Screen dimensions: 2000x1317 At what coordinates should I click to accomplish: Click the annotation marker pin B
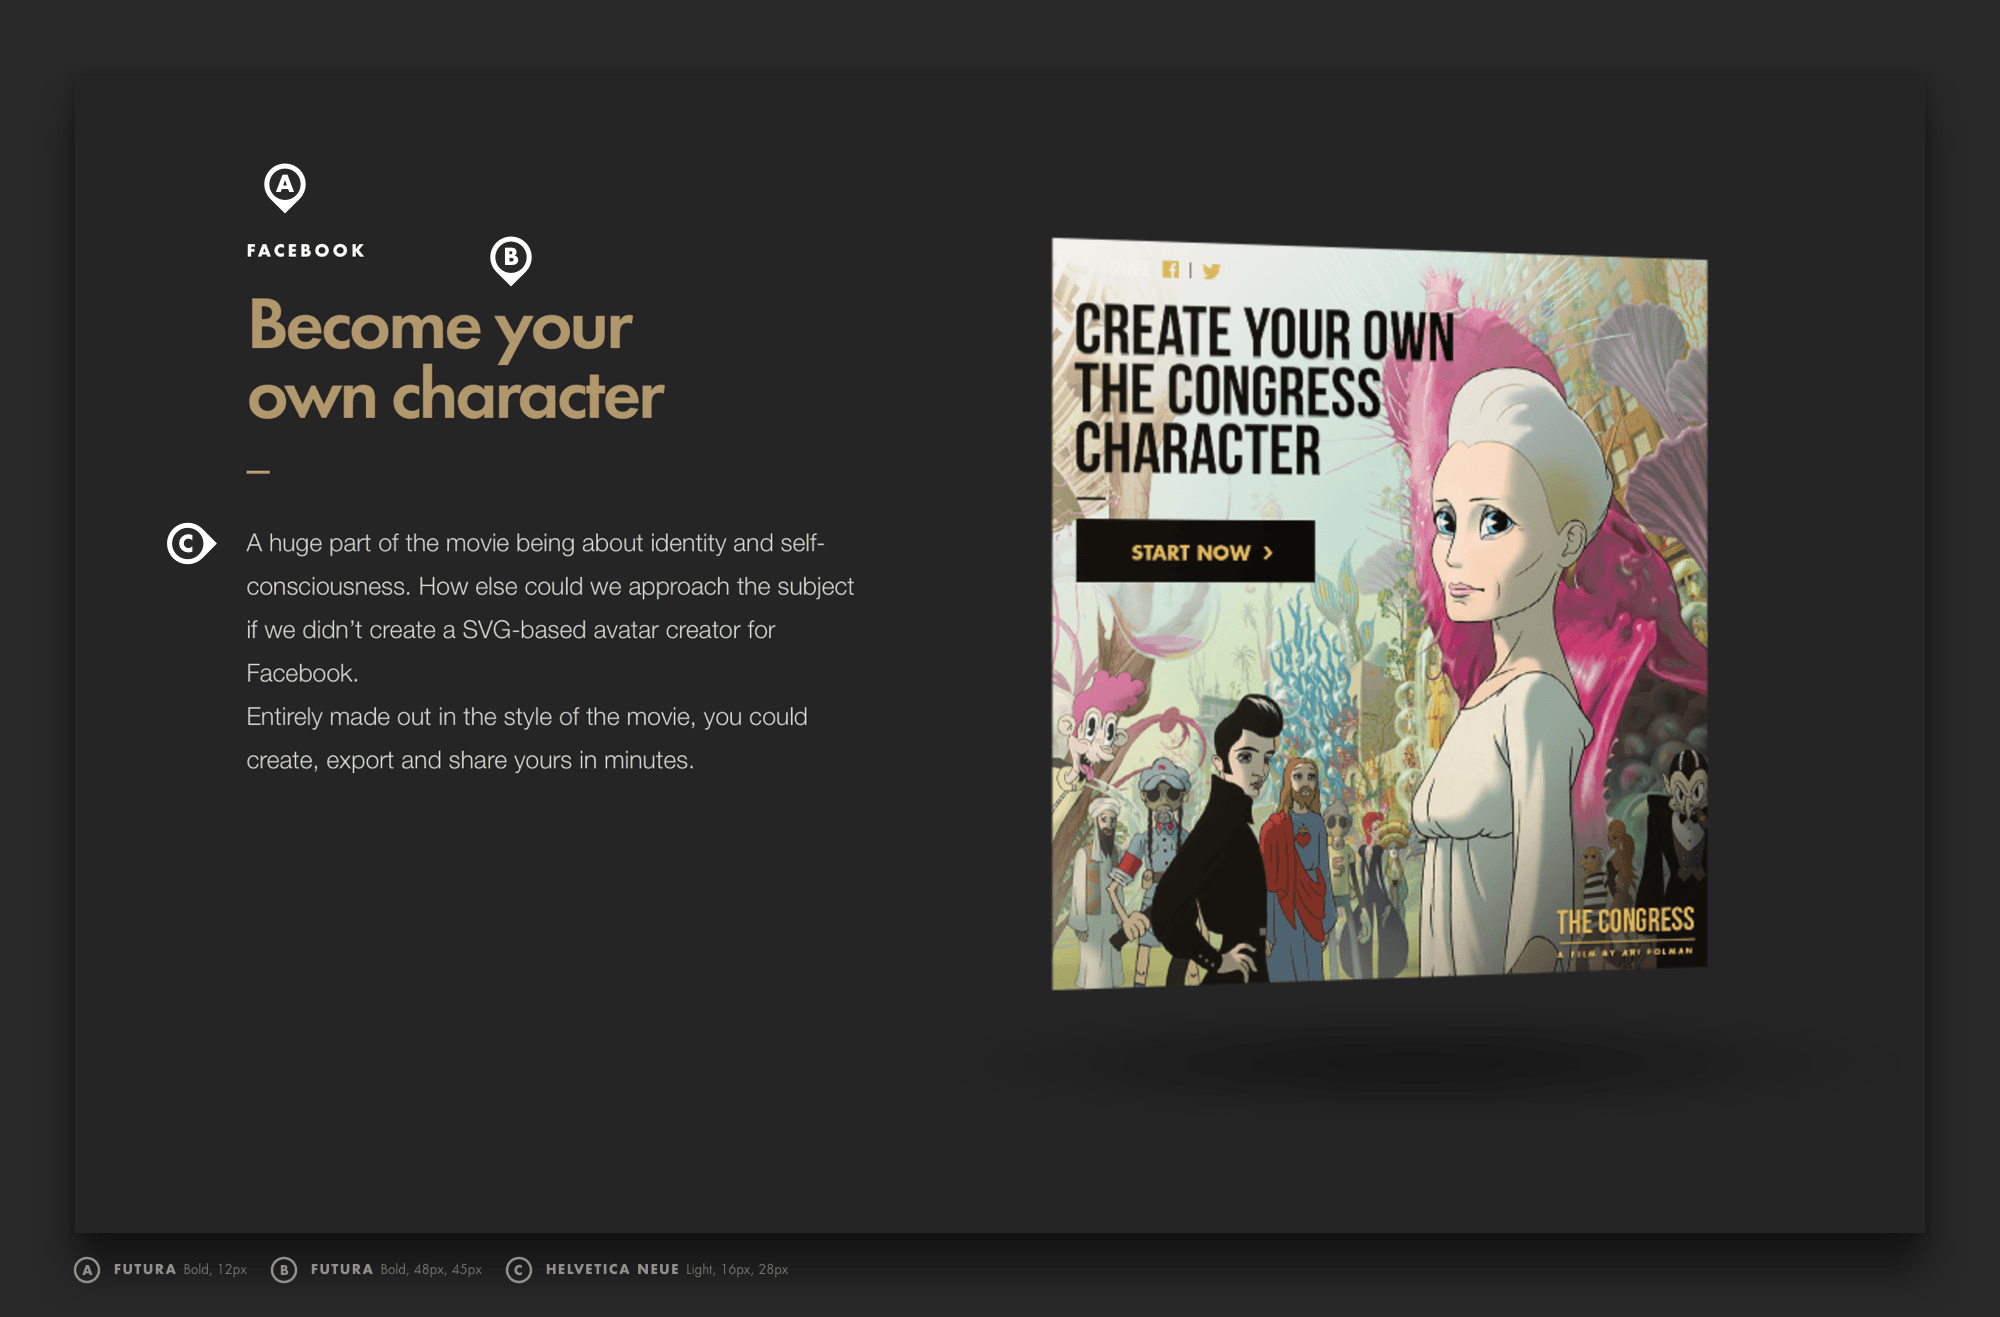coord(510,258)
